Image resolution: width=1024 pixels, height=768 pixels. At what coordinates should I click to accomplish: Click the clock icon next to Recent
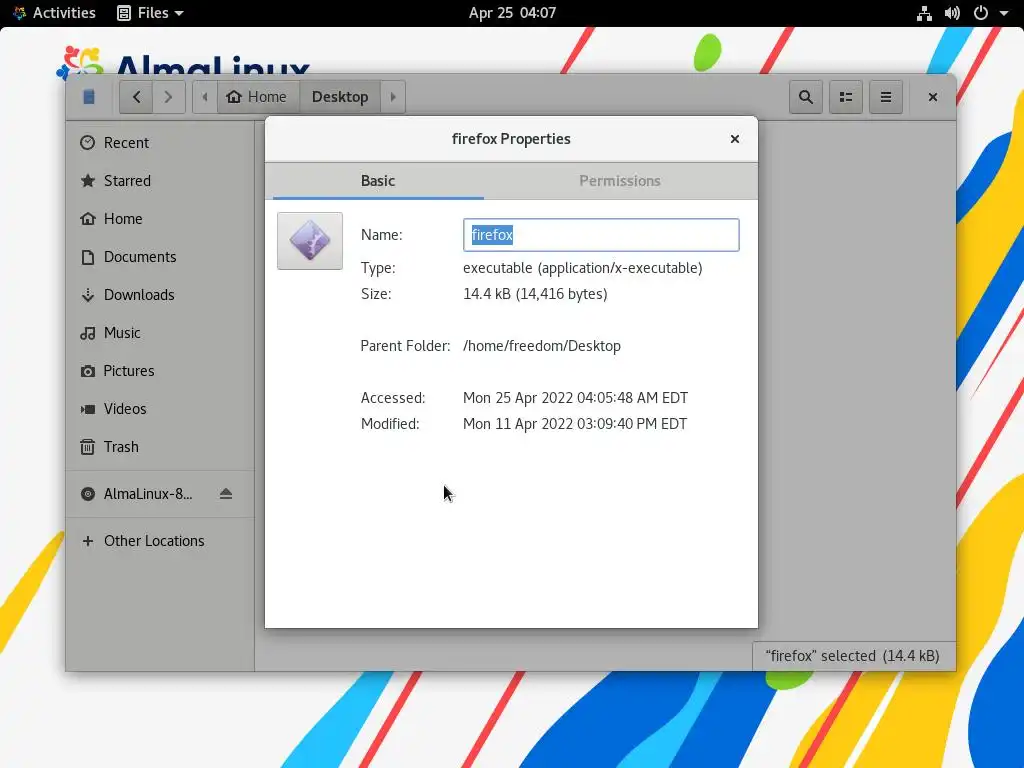88,142
